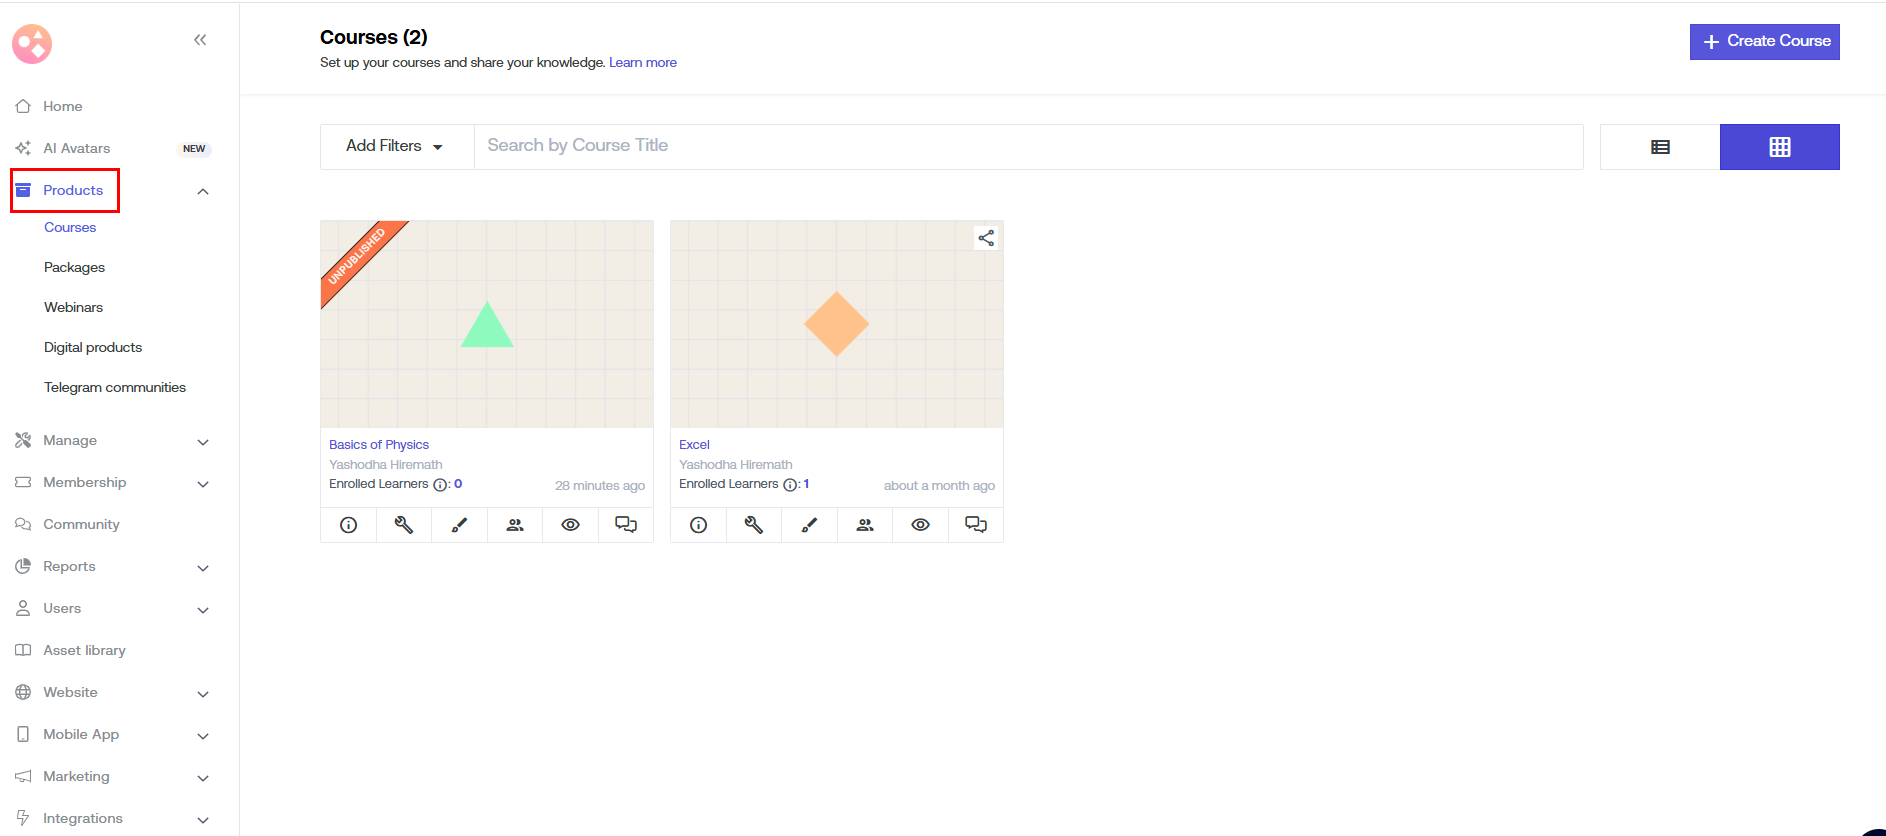The height and width of the screenshot is (836, 1886).
Task: Switch to list view layout
Action: click(1660, 147)
